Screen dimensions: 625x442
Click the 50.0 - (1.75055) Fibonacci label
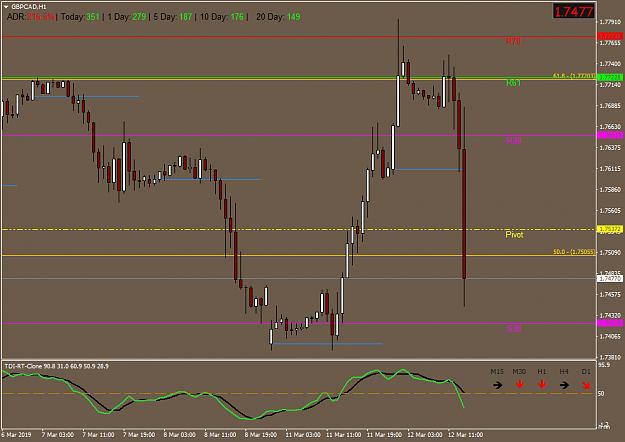click(x=574, y=252)
